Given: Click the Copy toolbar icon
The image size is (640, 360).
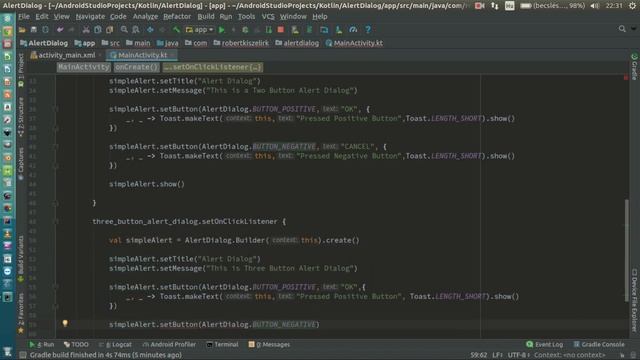Looking at the screenshot, I should 98,29.
